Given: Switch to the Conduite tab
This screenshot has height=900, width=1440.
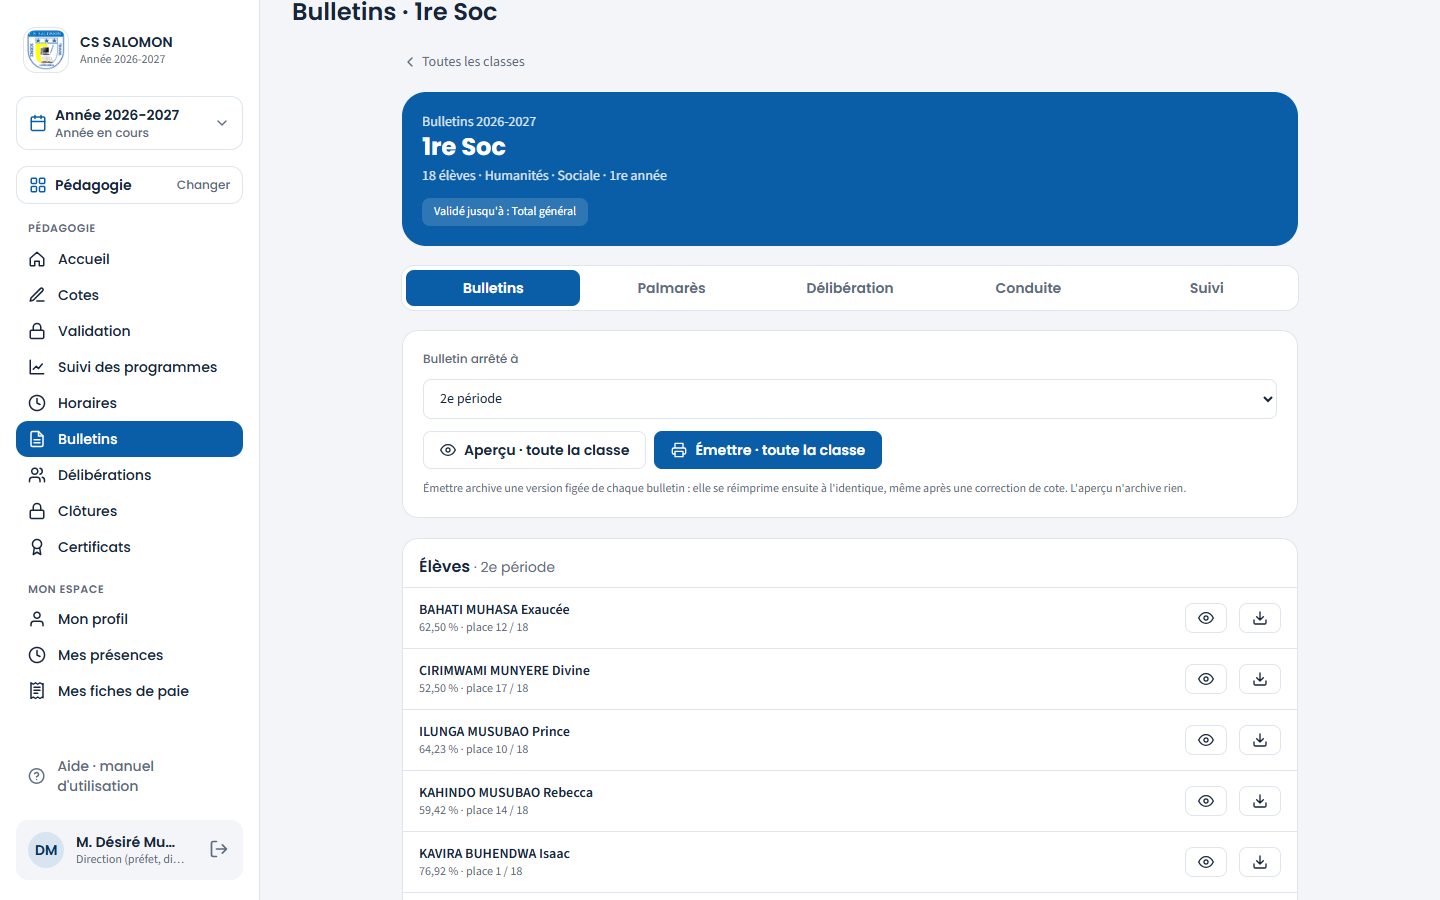Looking at the screenshot, I should 1028,288.
